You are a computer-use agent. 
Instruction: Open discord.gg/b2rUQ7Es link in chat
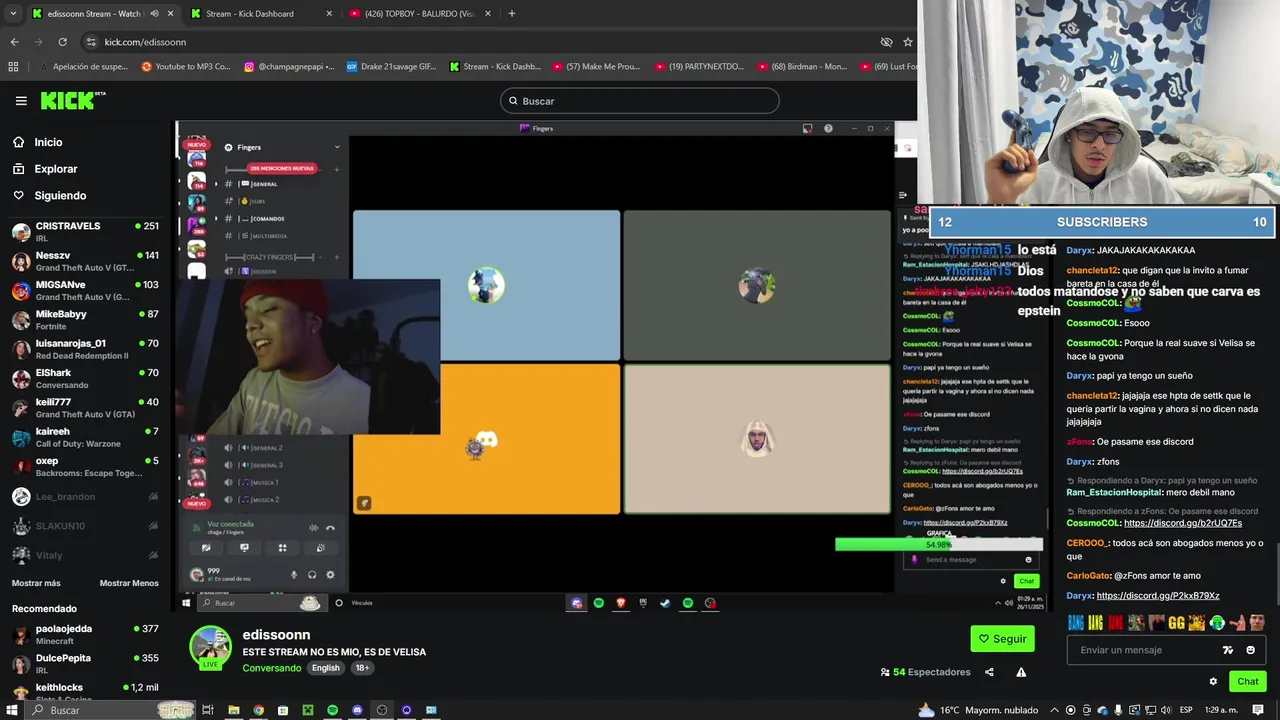1183,523
